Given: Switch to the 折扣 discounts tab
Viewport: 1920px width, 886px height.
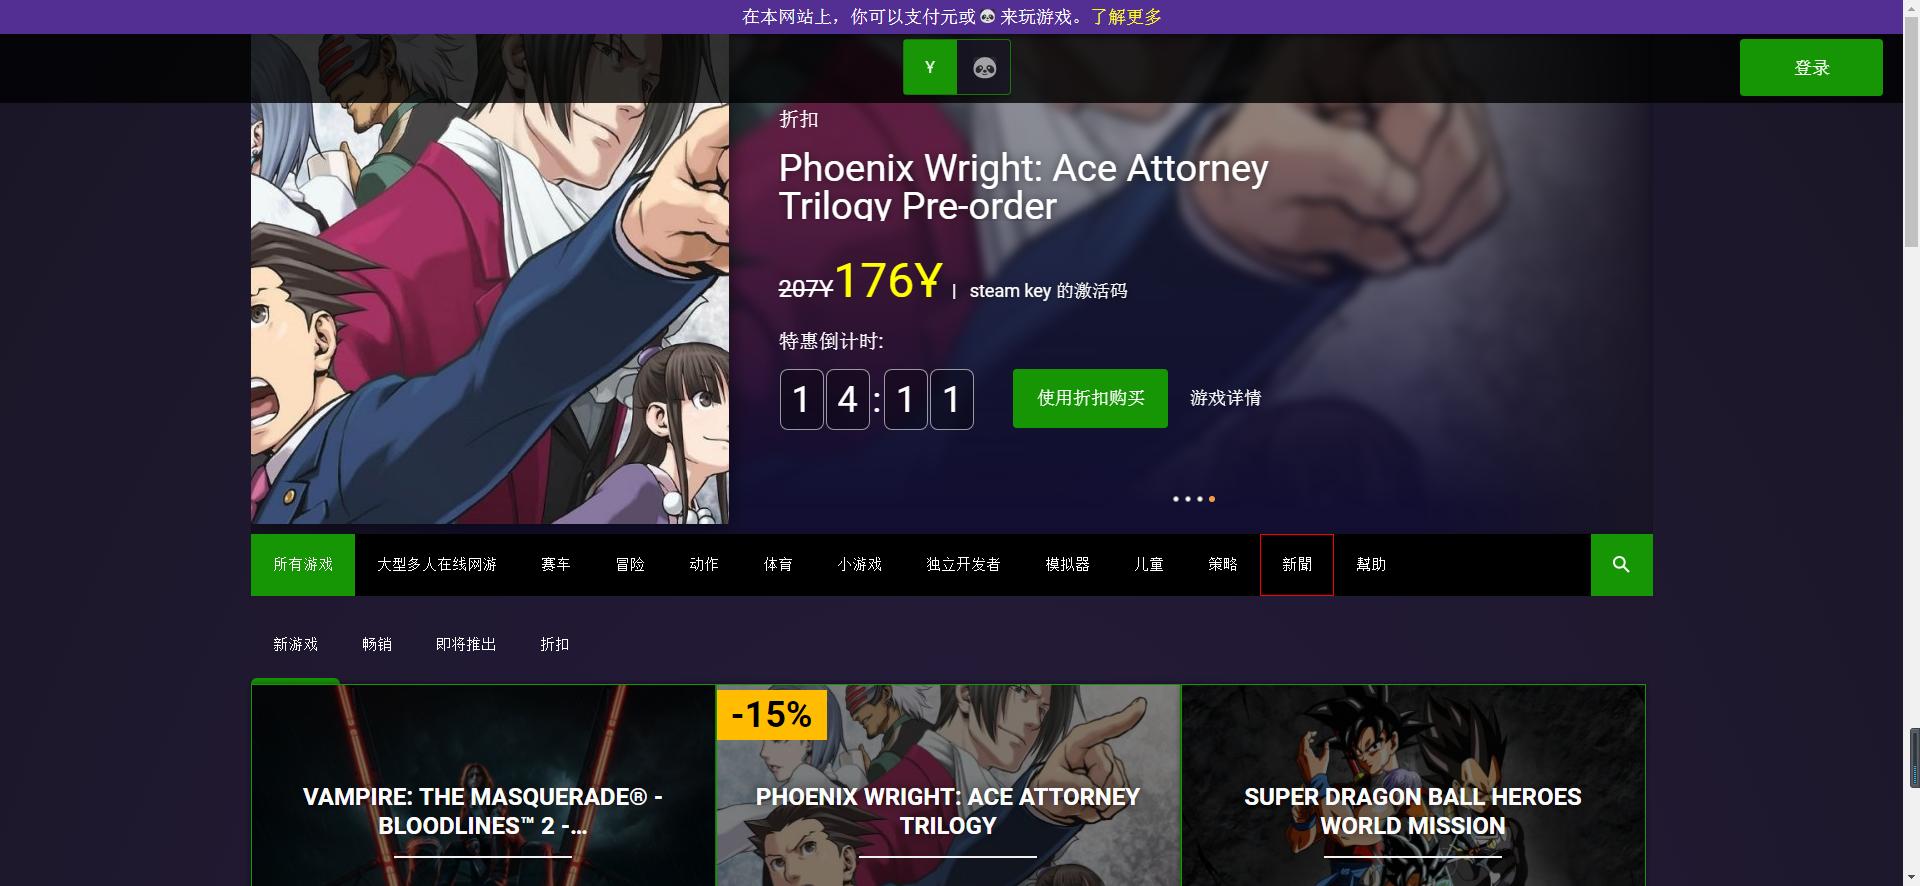Looking at the screenshot, I should (555, 645).
